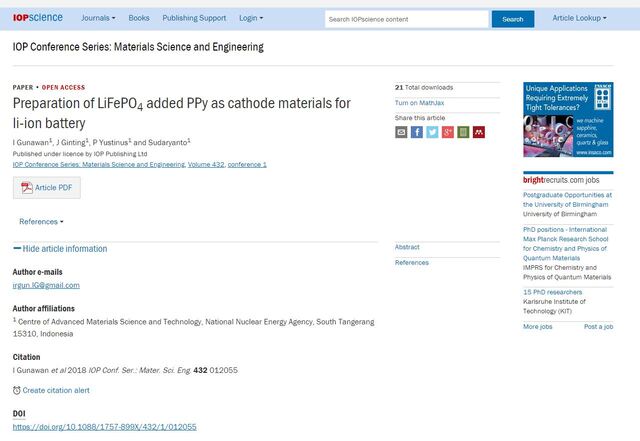Open the article DOI link
The image size is (640, 441).
click(104, 427)
